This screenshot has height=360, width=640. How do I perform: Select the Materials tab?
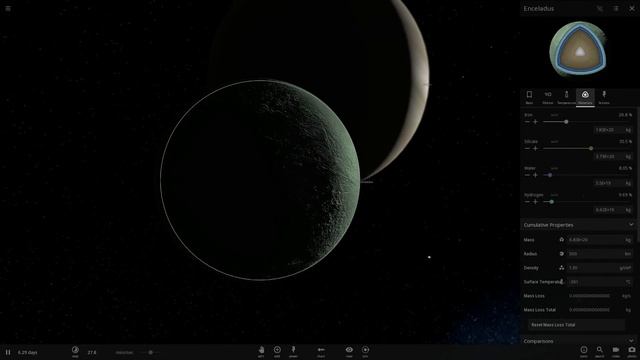point(585,98)
